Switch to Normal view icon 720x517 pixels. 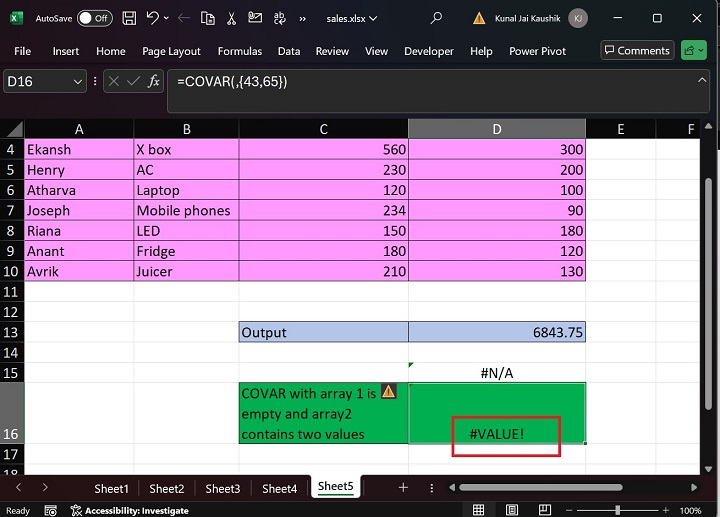[x=478, y=510]
